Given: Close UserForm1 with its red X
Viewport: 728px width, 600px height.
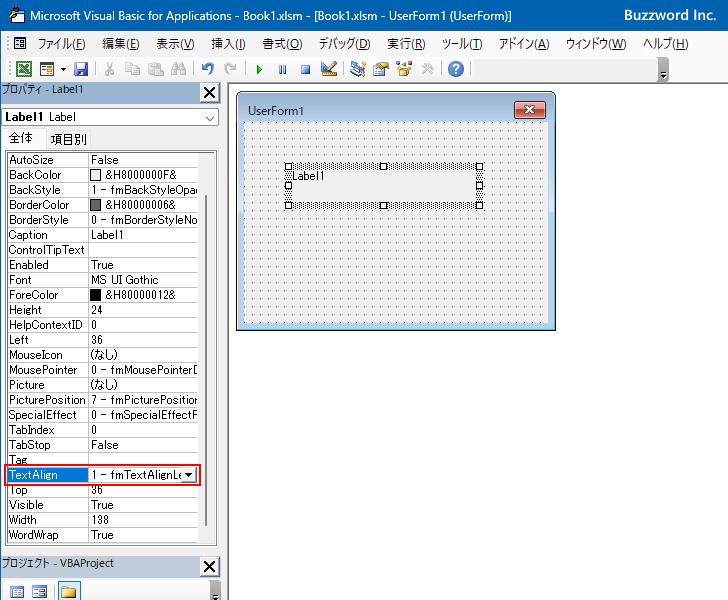Looking at the screenshot, I should tap(530, 110).
